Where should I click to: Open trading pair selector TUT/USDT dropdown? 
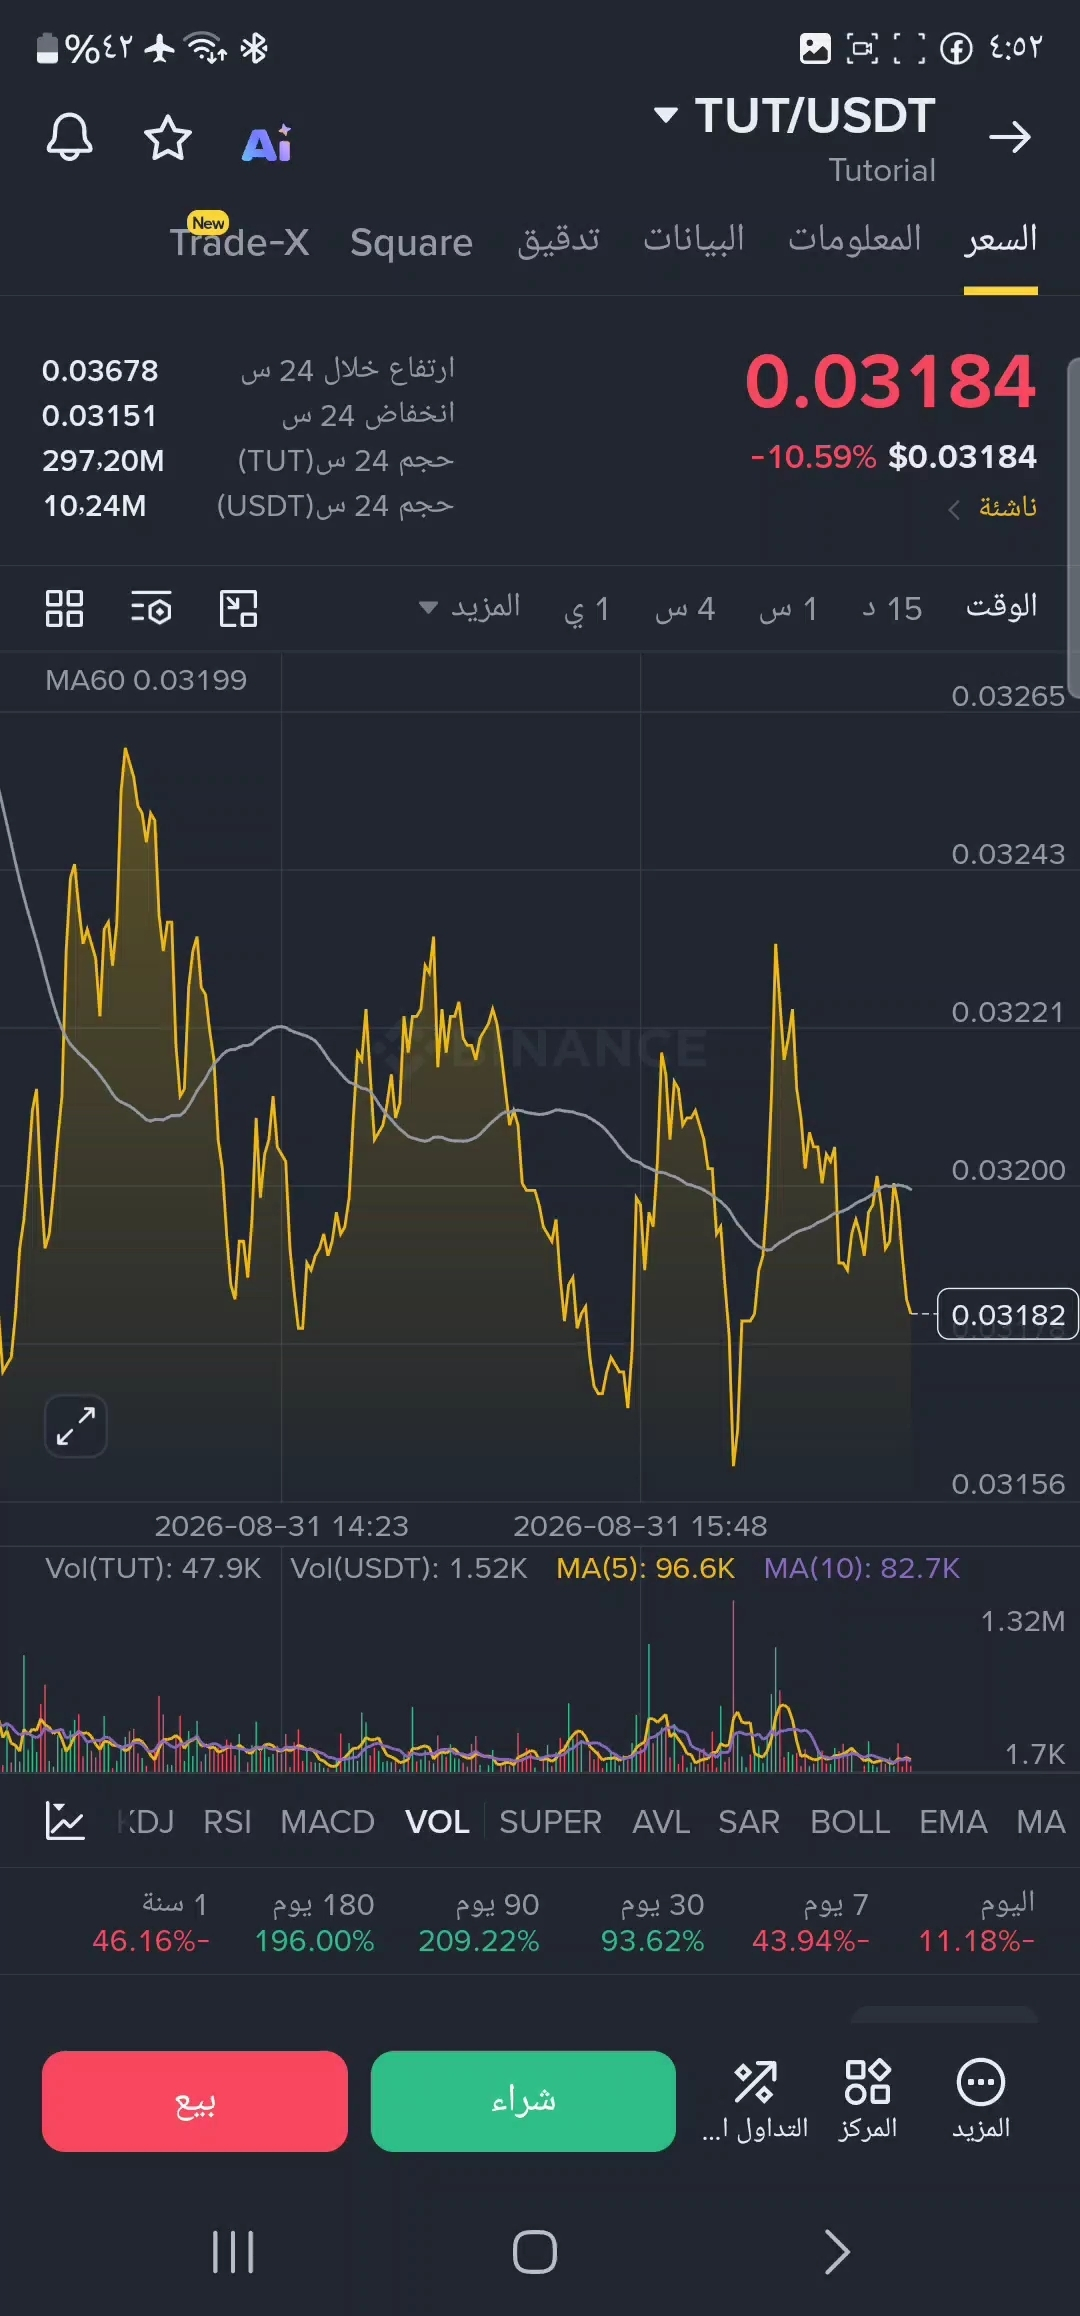pos(795,116)
